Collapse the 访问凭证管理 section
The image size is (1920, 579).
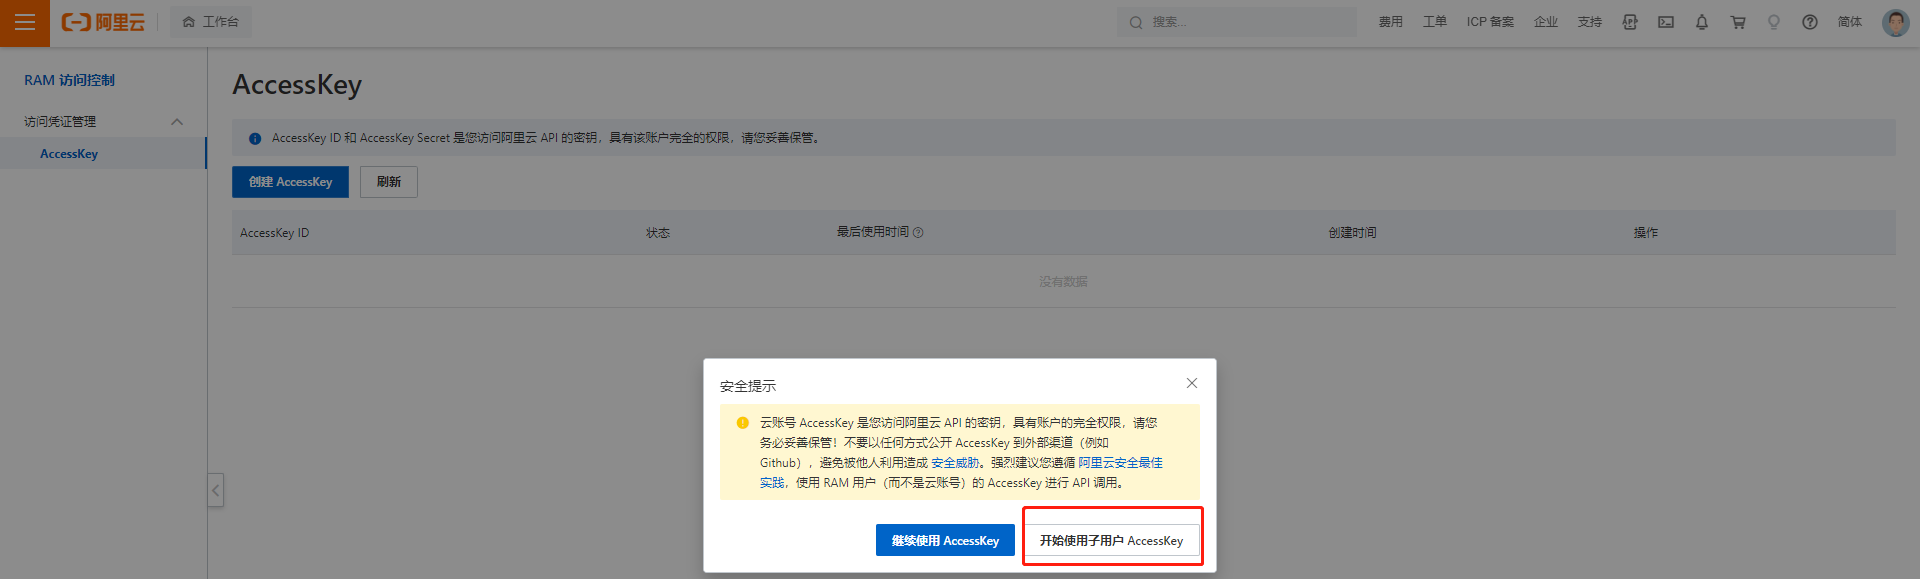(177, 122)
